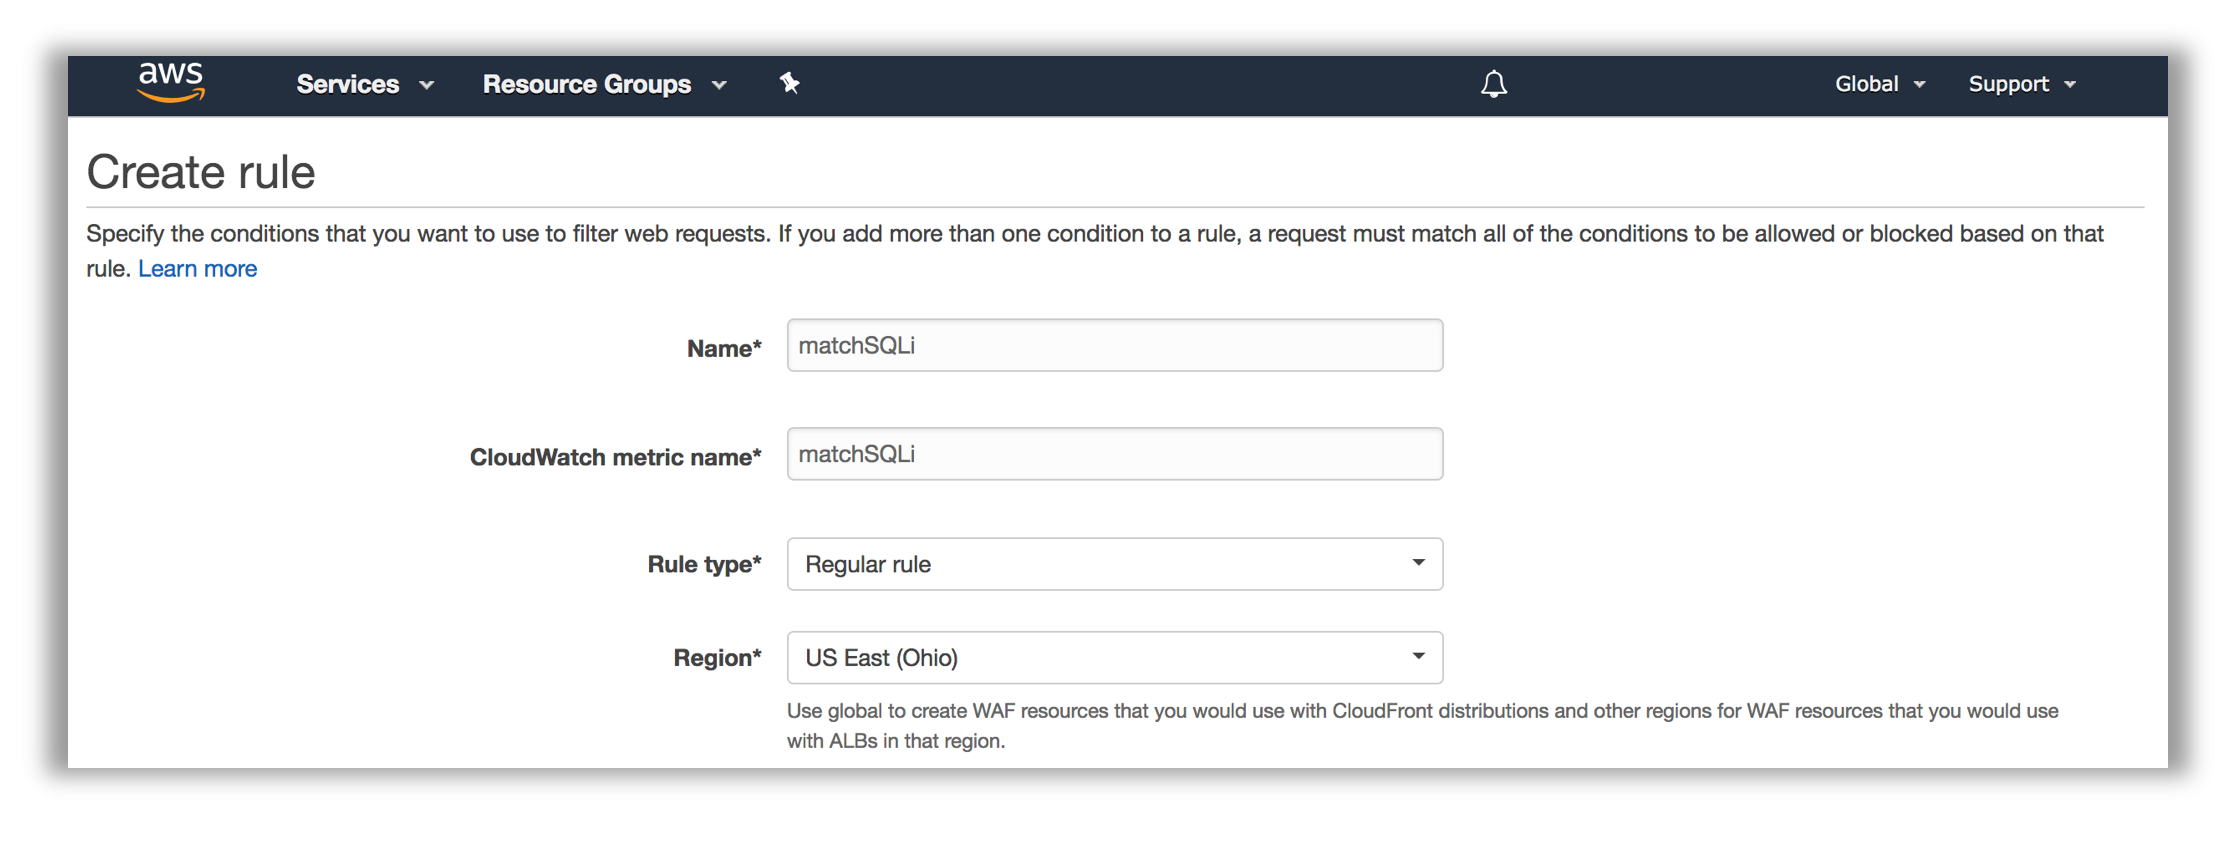Click the AWS logo home icon
The height and width of the screenshot is (844, 2240).
(x=171, y=82)
